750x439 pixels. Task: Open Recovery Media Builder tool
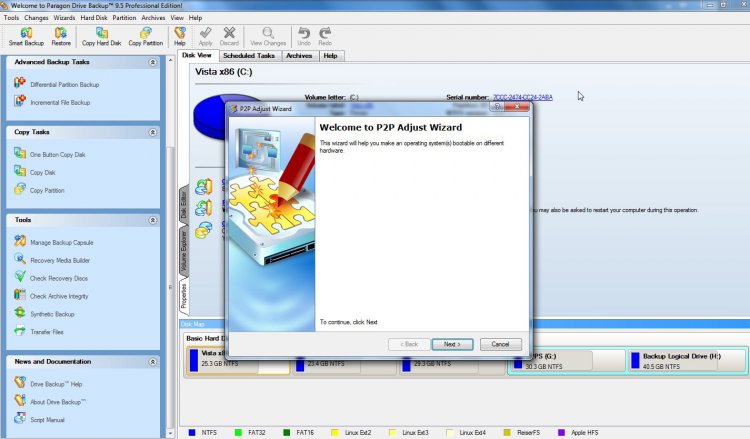(52, 260)
